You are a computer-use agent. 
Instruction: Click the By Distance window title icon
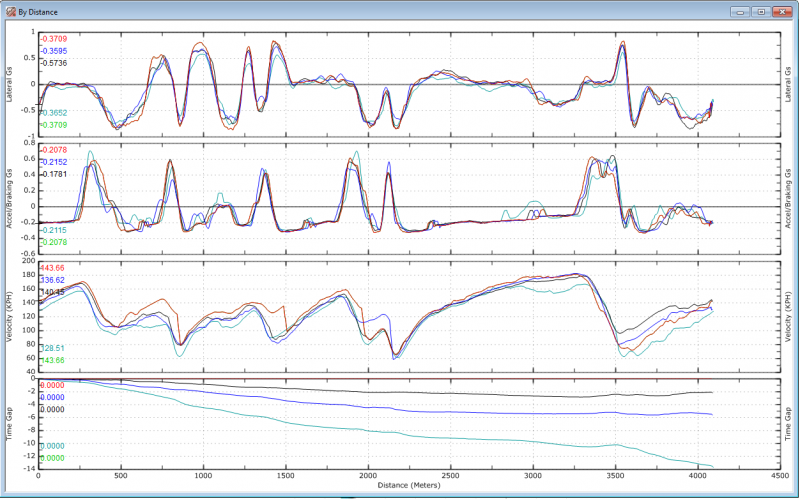[x=11, y=11]
